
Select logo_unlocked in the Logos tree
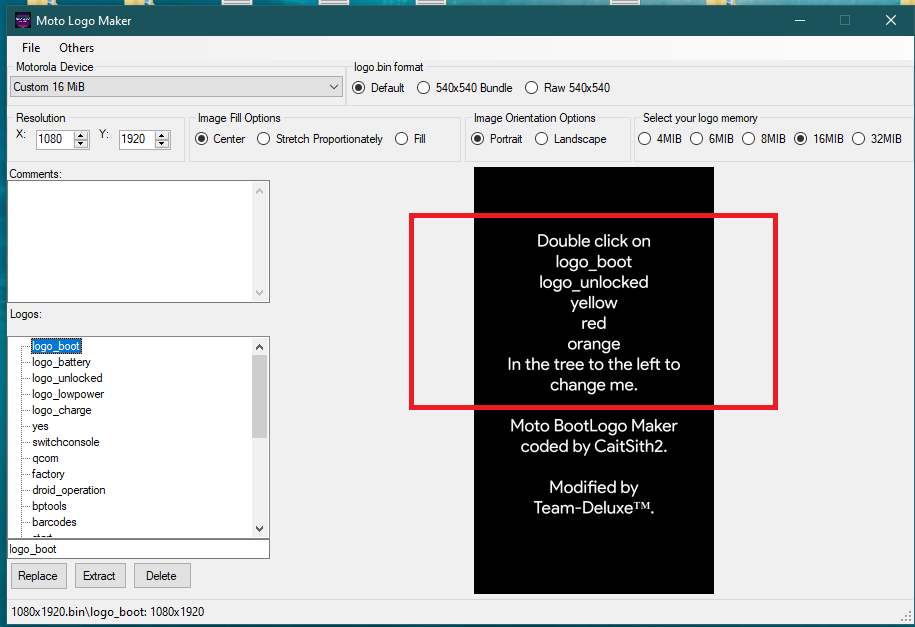(67, 378)
